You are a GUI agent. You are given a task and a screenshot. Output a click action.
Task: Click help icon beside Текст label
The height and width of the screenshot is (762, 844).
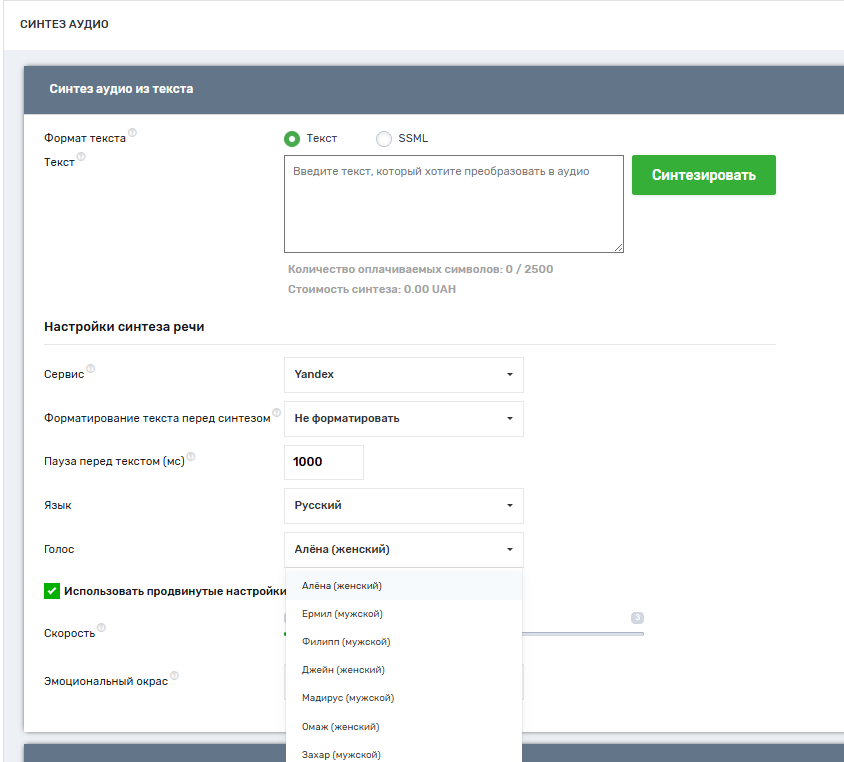(x=81, y=157)
